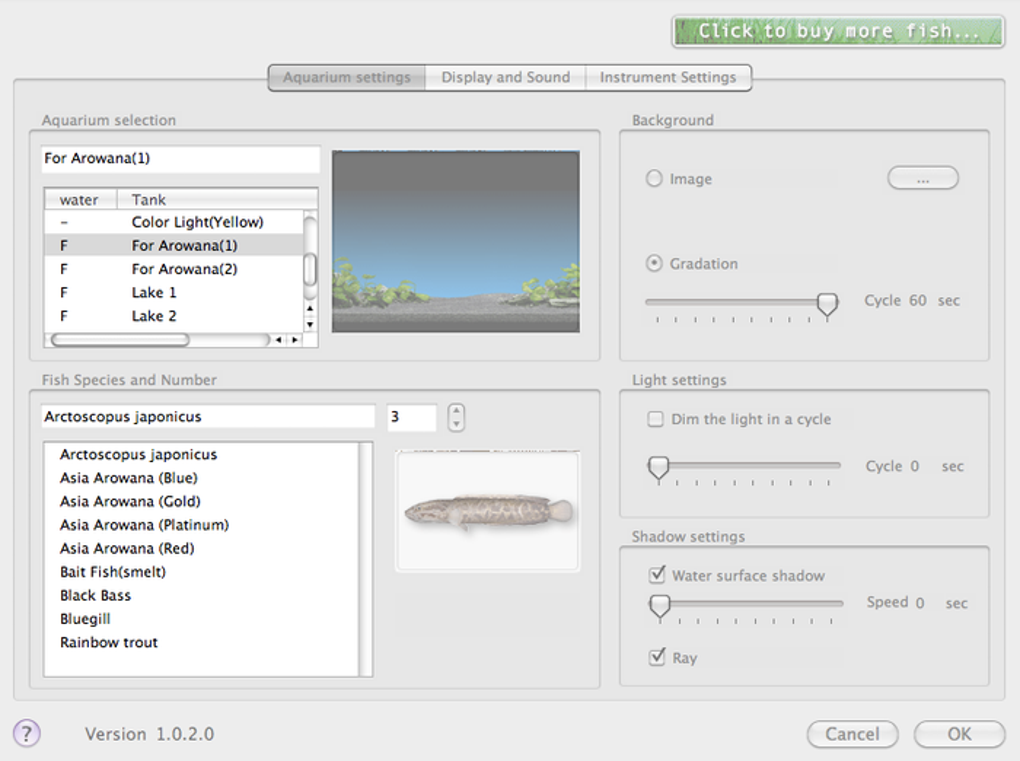Click the fish species name field

pyautogui.click(x=208, y=417)
